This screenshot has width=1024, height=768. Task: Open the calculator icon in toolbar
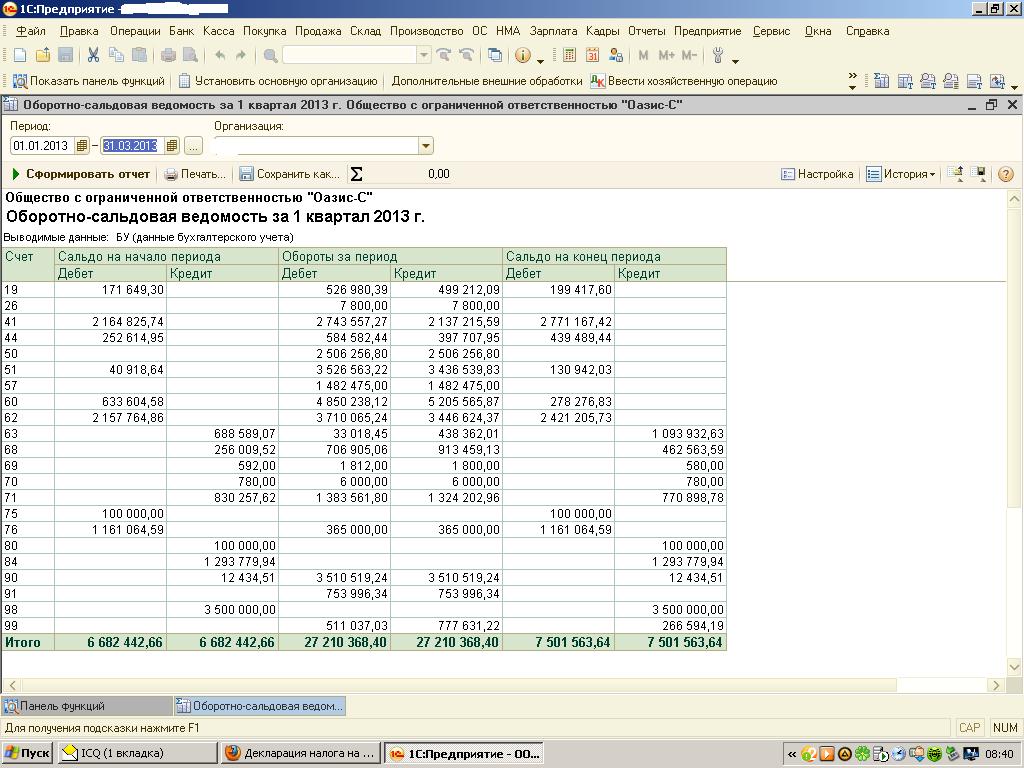click(569, 55)
